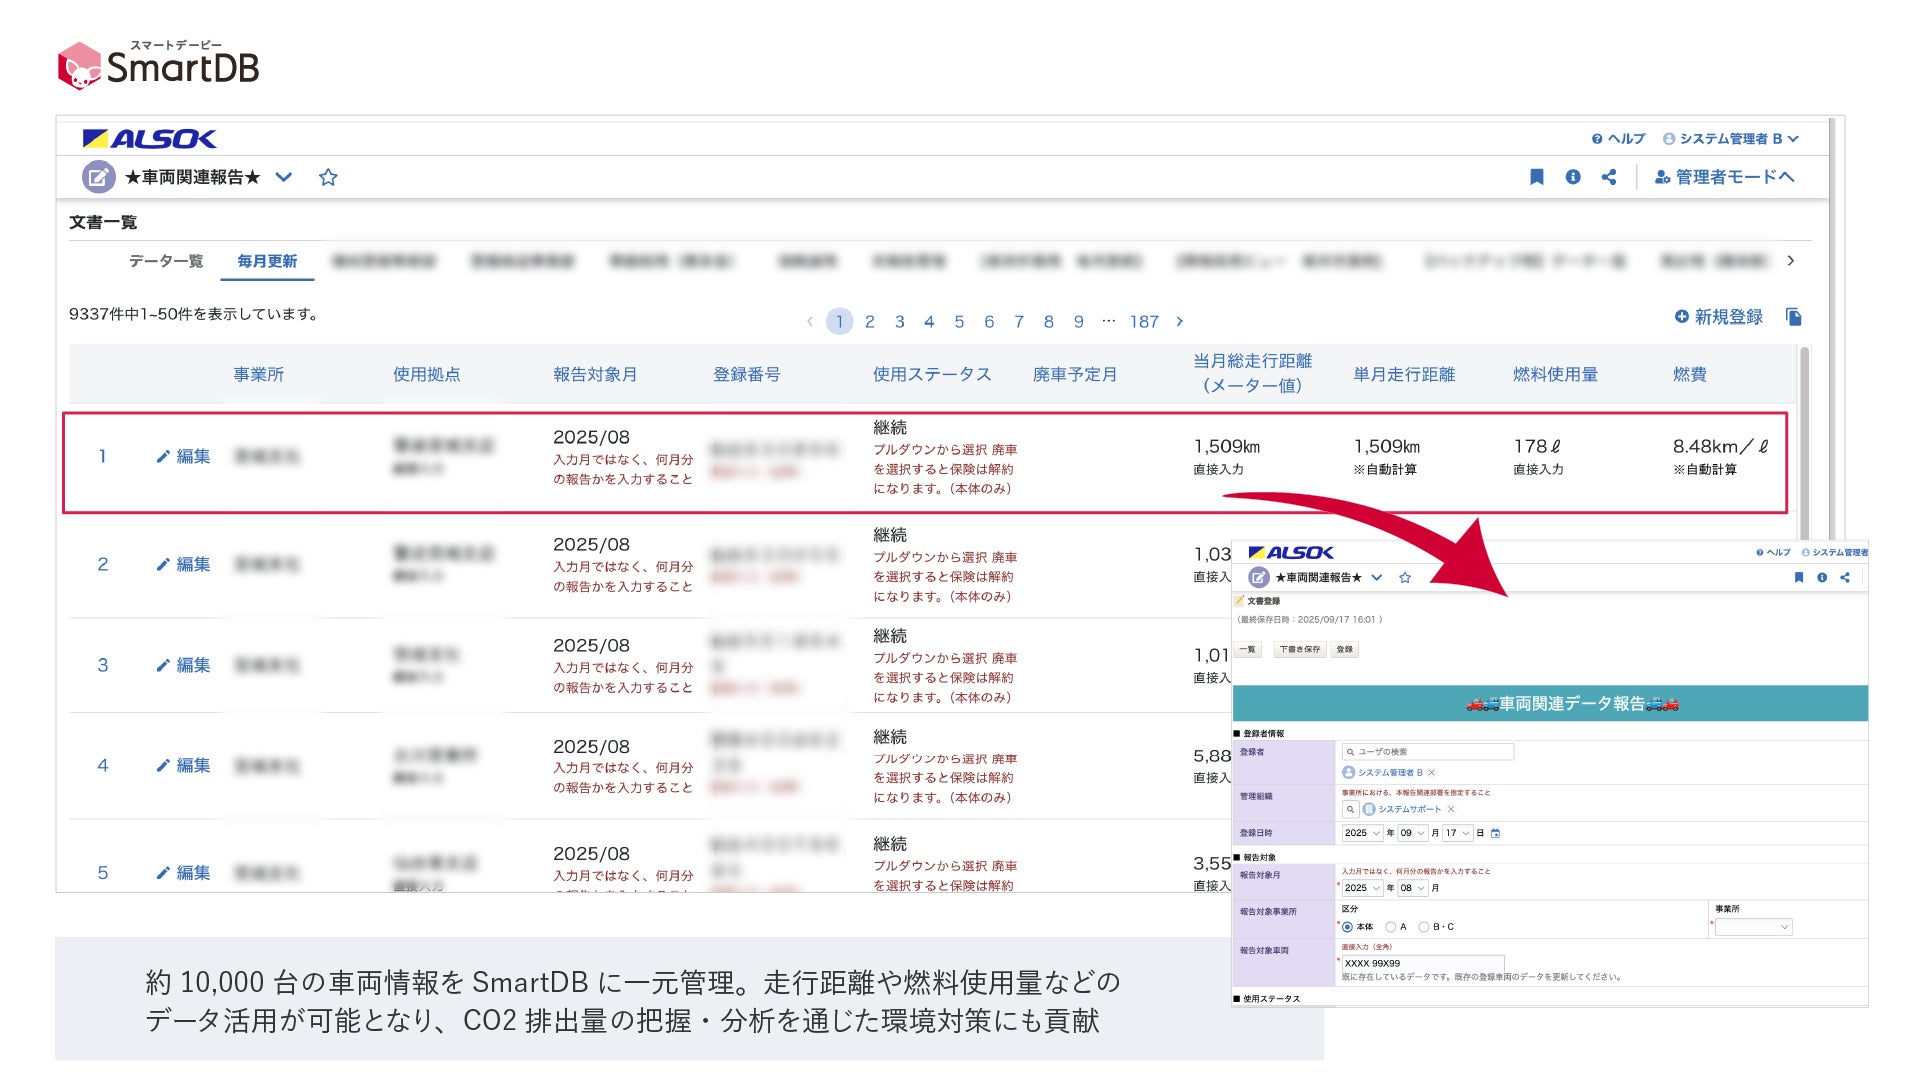Remove システムサポート with its X icon
Image resolution: width=1920 pixels, height=1080 pixels.
coord(1451,809)
